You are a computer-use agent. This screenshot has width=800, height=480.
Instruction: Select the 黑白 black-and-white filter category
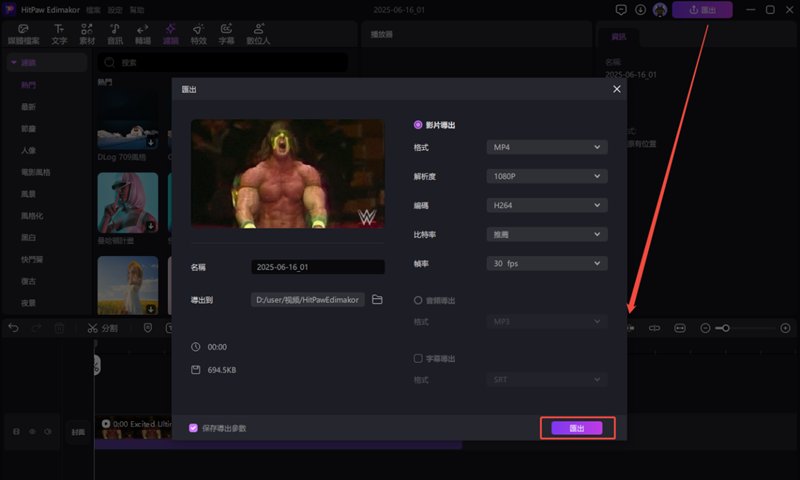coord(29,237)
